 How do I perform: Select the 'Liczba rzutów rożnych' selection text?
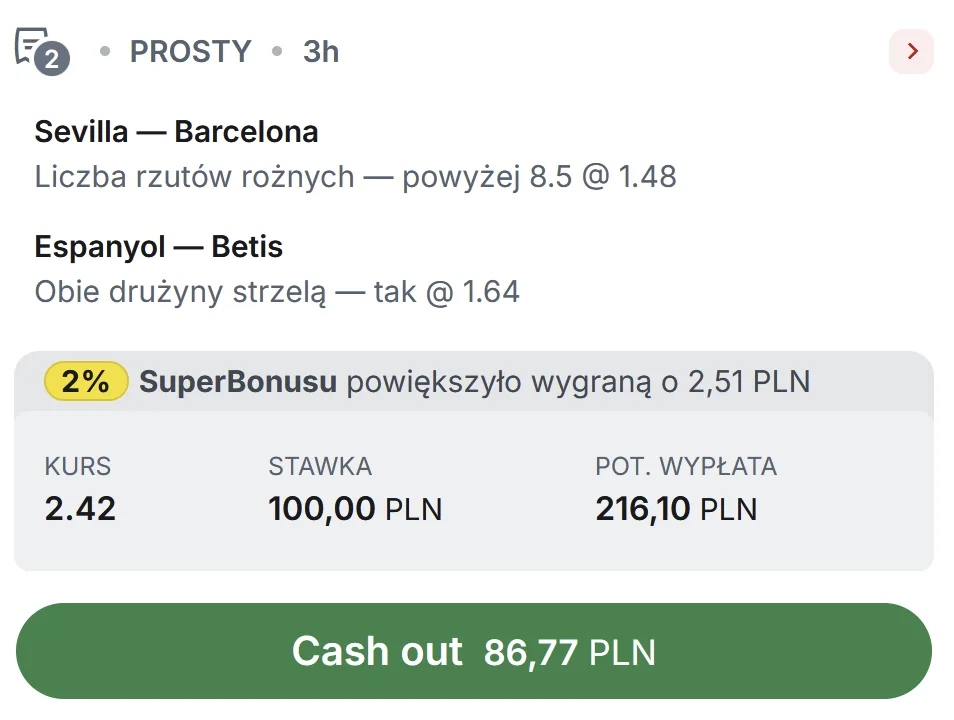pos(195,177)
